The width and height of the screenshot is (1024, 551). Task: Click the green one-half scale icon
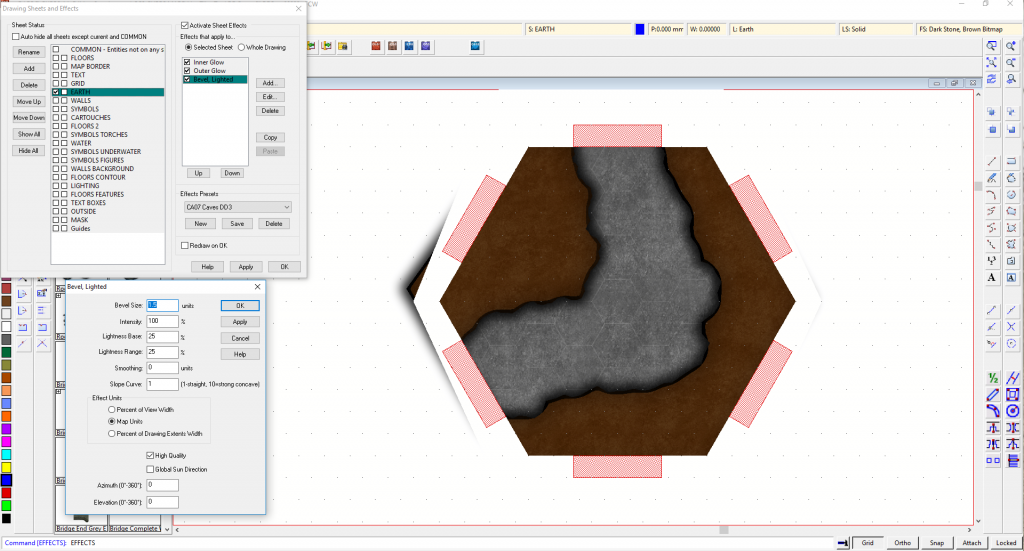[x=993, y=378]
